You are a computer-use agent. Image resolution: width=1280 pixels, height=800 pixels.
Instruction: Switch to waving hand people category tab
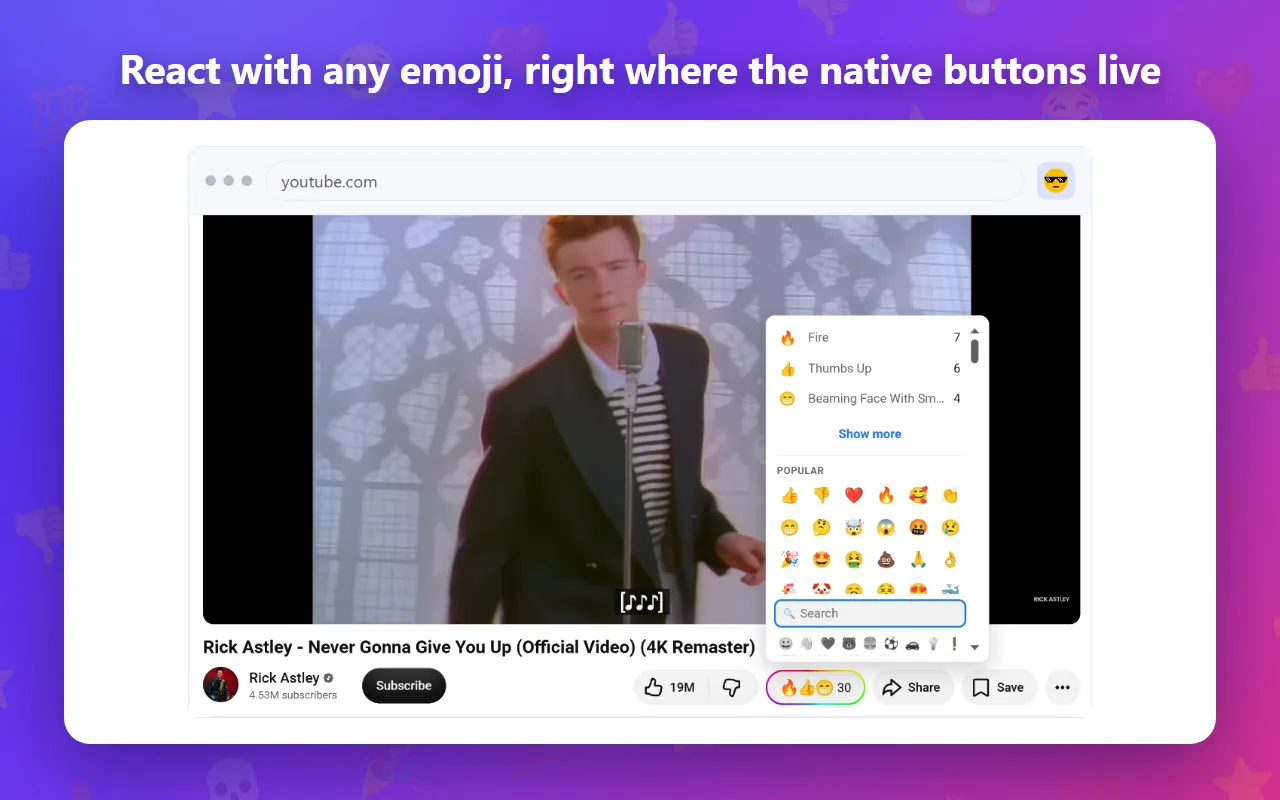(807, 644)
